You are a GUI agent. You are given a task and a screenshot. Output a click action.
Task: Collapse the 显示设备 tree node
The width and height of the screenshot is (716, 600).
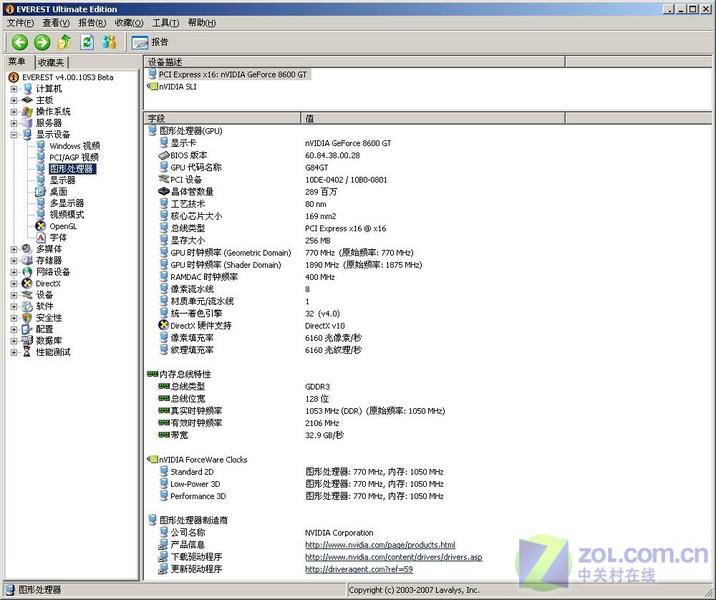click(14, 134)
